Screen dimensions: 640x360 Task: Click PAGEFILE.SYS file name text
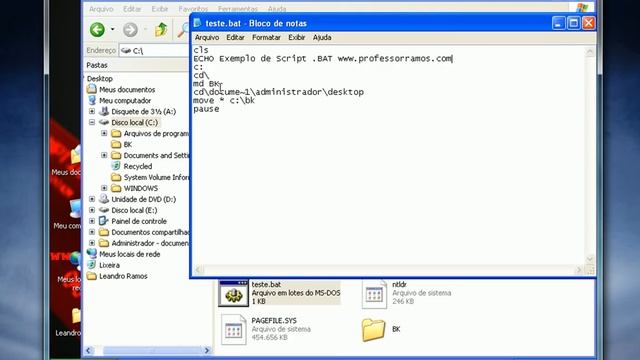click(x=274, y=321)
